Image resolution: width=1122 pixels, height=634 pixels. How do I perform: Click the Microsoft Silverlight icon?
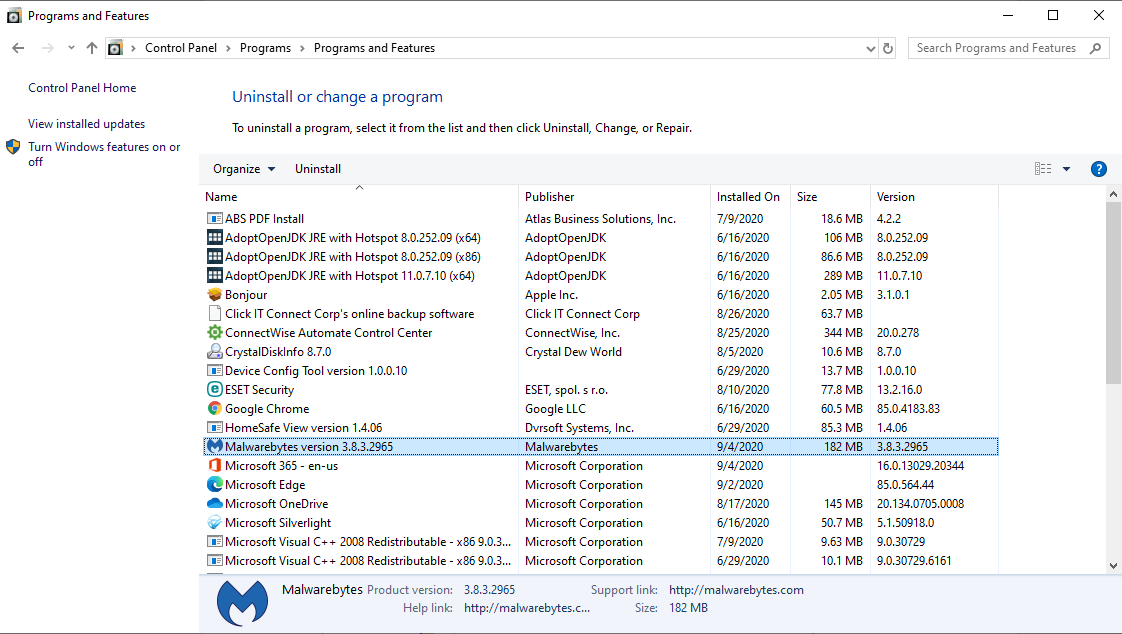[214, 522]
